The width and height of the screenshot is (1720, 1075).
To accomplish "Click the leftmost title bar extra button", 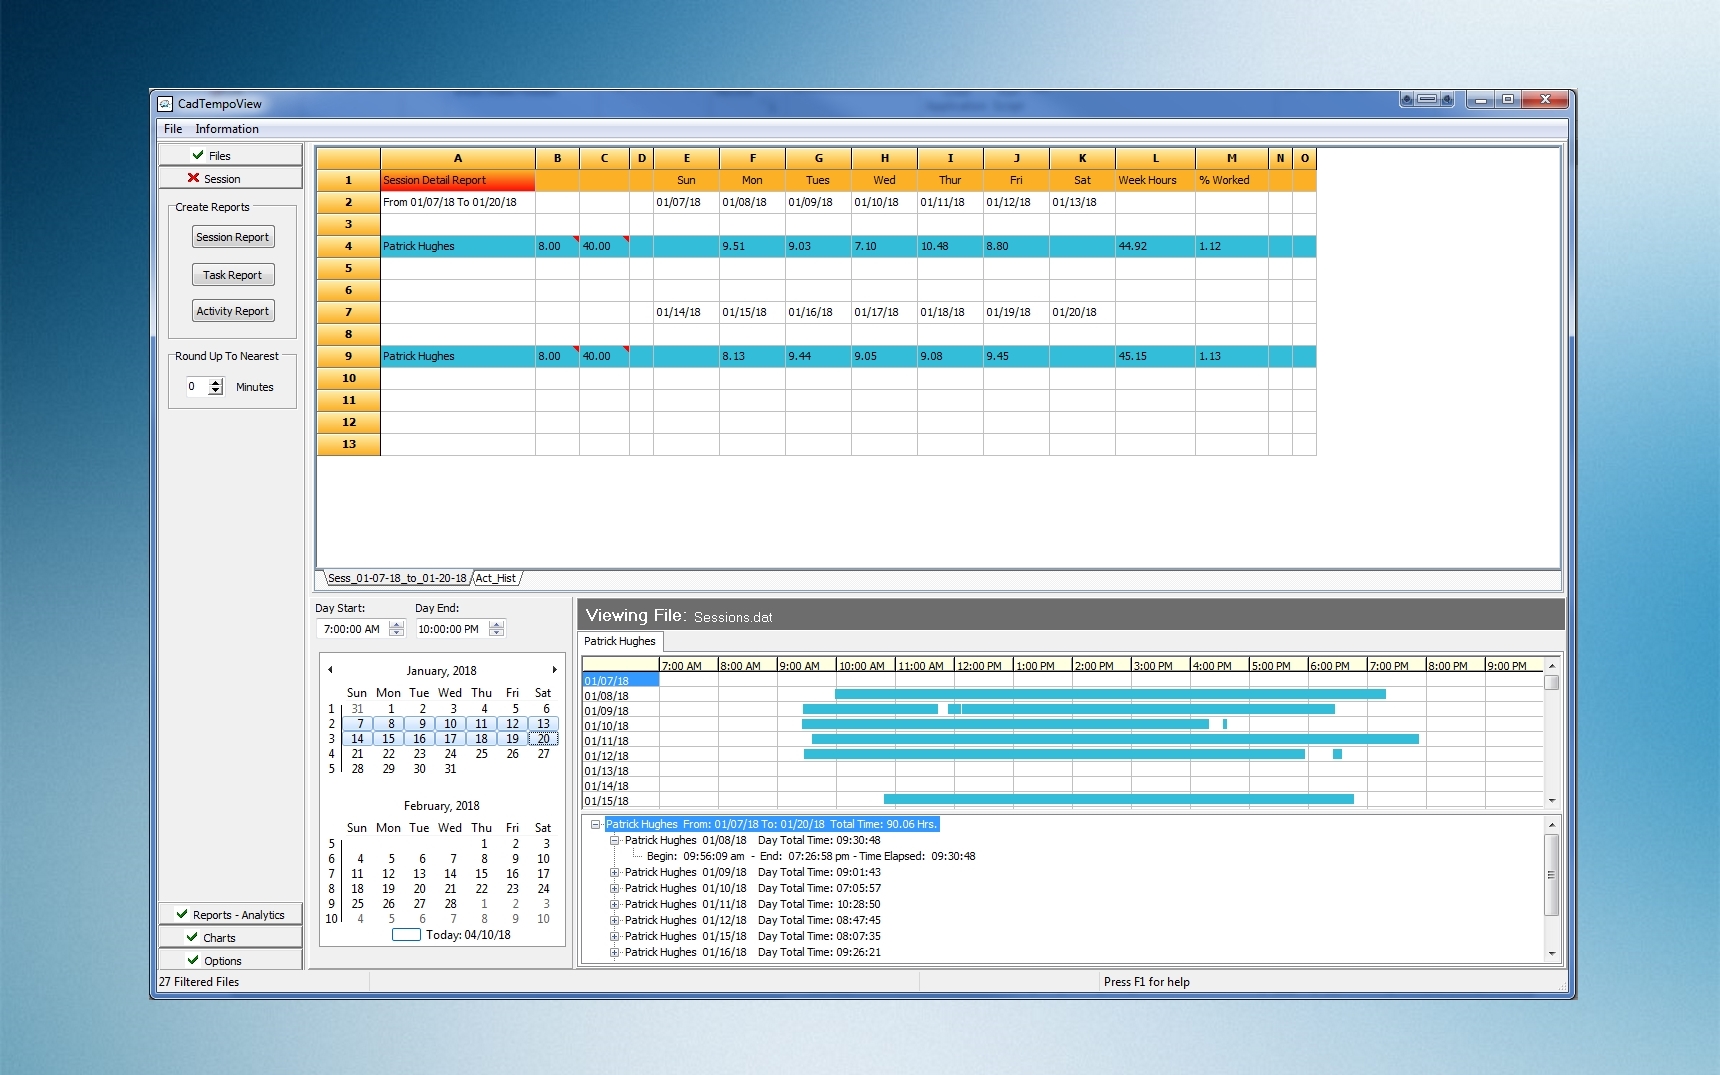I will coord(1407,99).
